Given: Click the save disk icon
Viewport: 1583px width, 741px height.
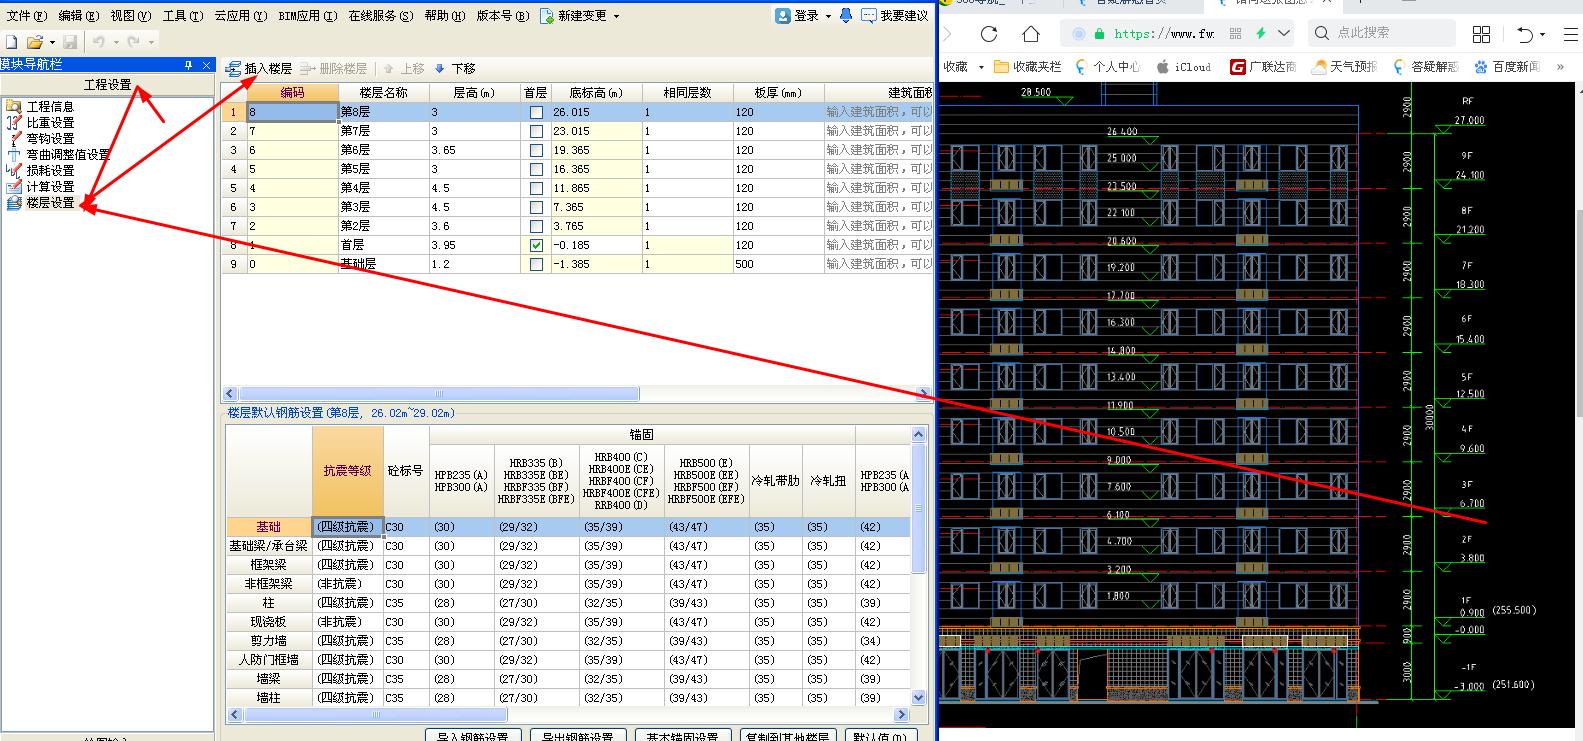Looking at the screenshot, I should click(70, 42).
